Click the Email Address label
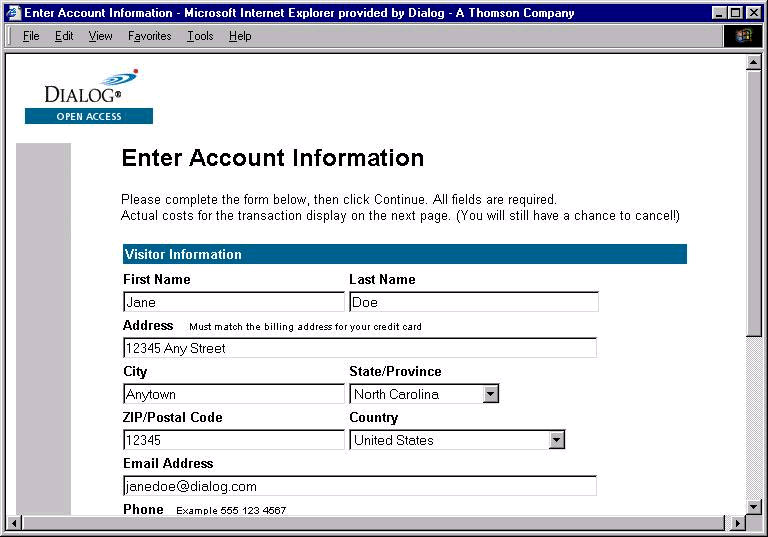The image size is (768, 537). (168, 464)
